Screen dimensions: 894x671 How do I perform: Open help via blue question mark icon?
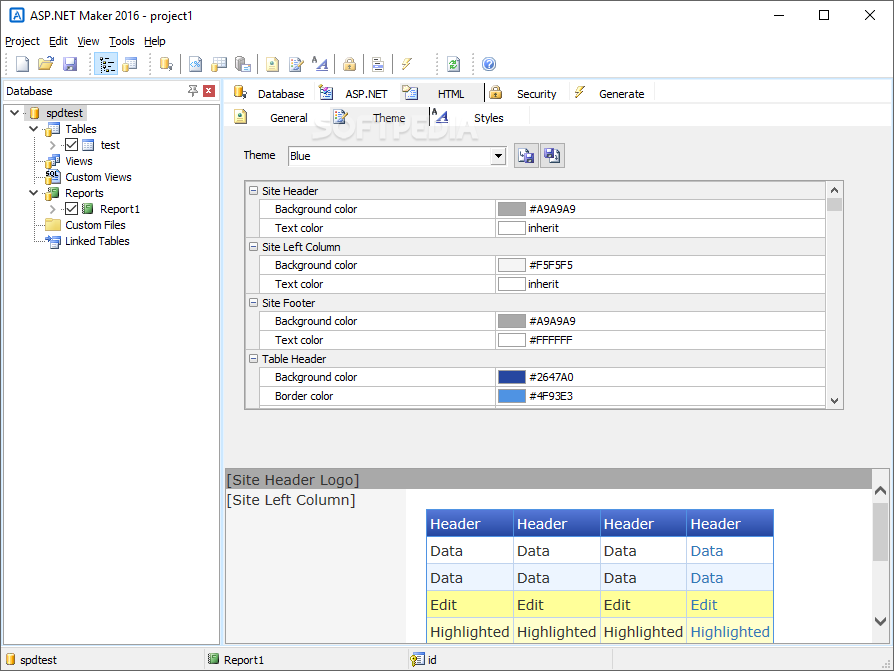tap(489, 64)
